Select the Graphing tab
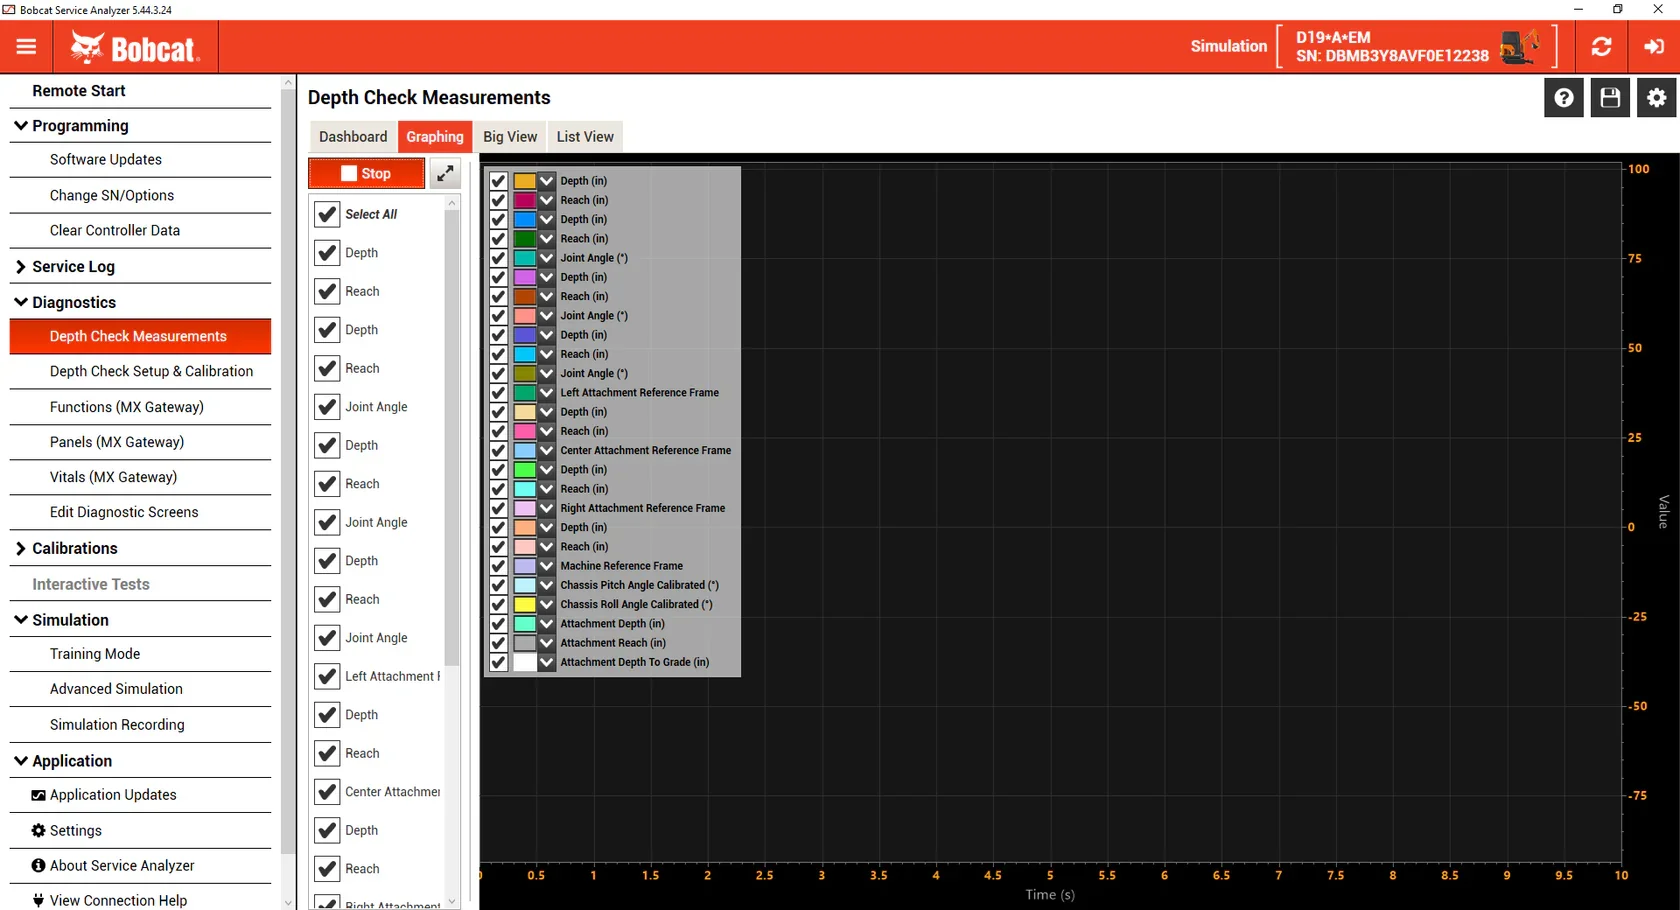Screen dimensions: 1680x910 click(x=435, y=137)
